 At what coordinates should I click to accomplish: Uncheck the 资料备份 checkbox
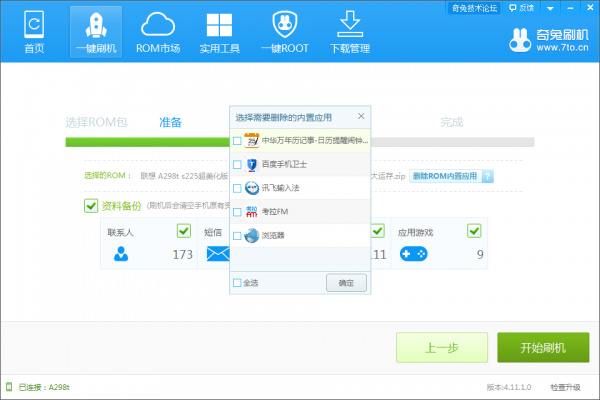[x=91, y=206]
